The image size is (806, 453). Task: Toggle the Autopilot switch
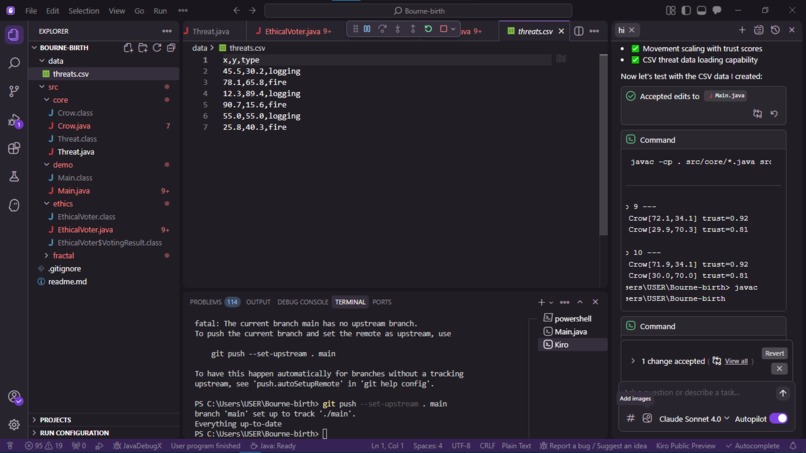778,418
